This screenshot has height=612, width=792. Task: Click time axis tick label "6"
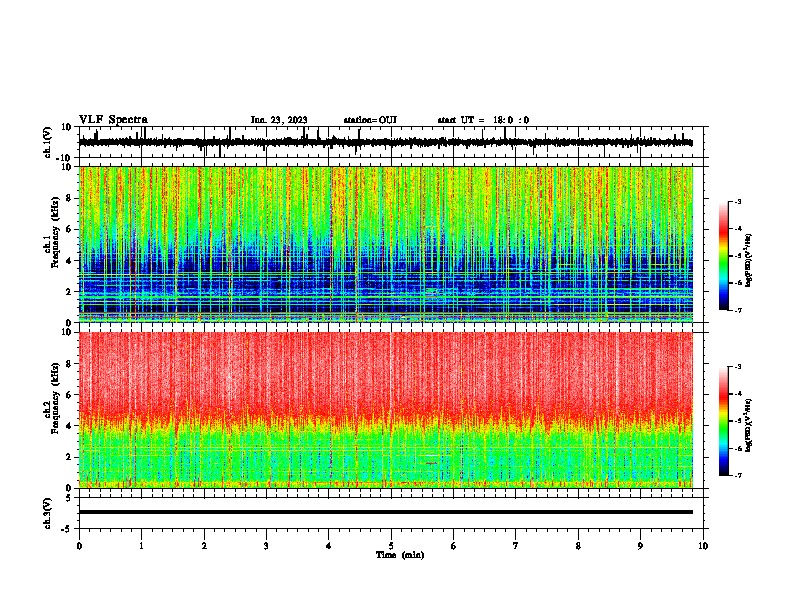coord(454,546)
